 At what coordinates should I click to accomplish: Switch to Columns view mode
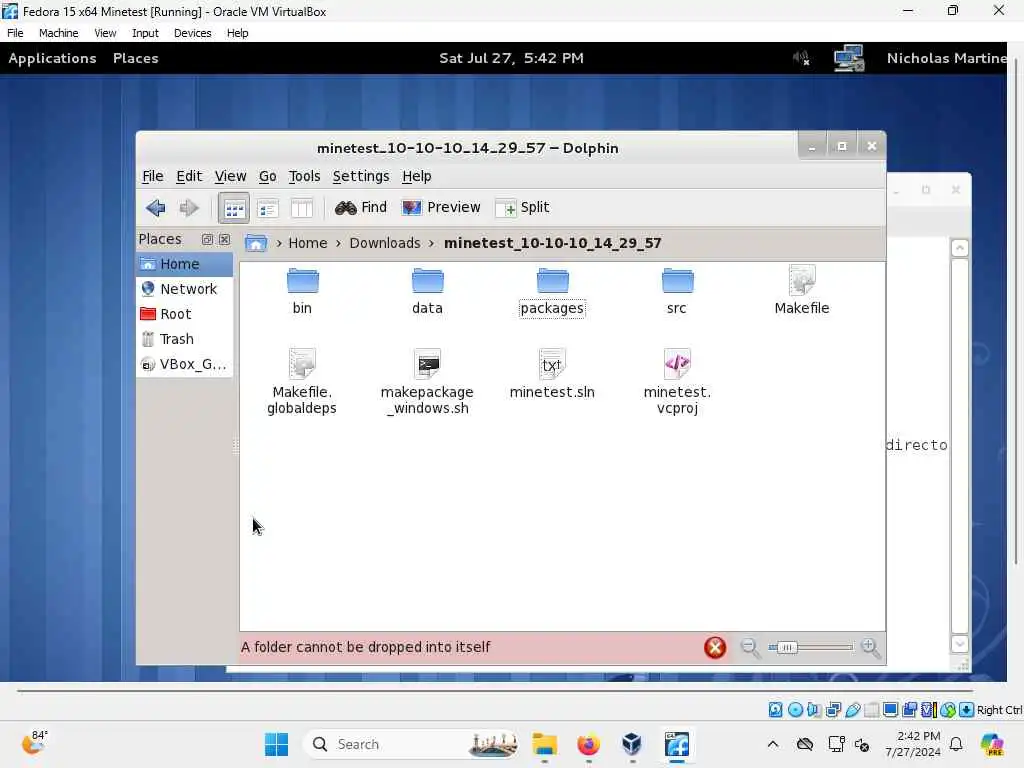click(302, 208)
